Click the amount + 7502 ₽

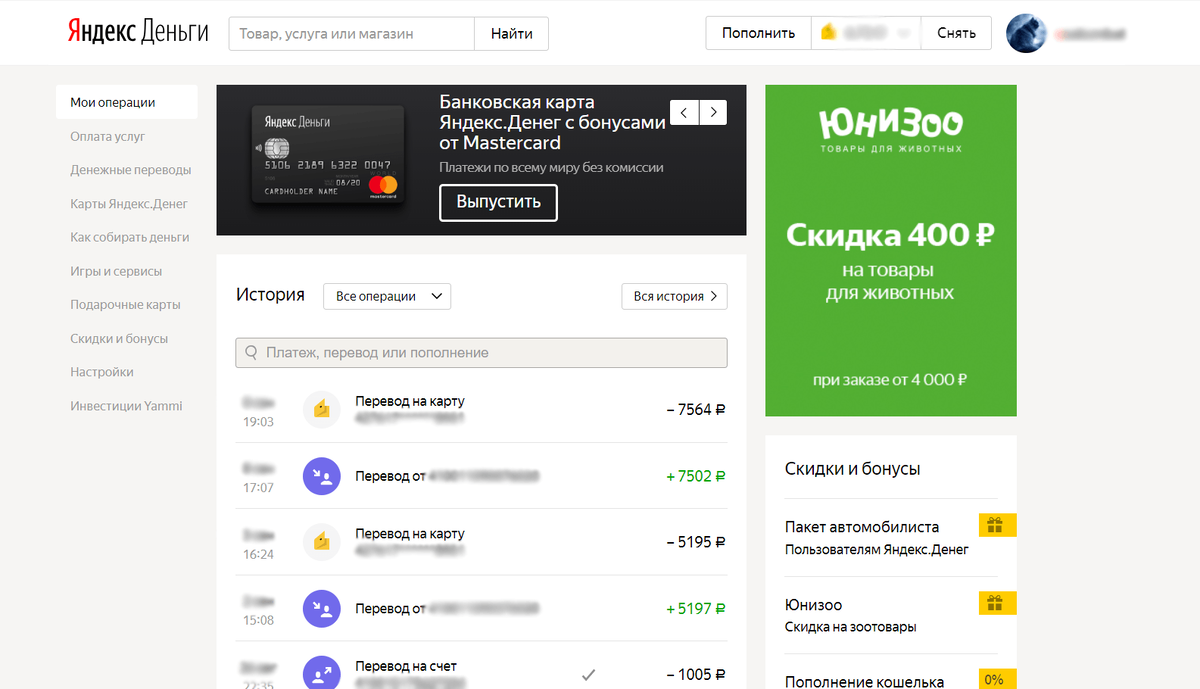tap(696, 476)
